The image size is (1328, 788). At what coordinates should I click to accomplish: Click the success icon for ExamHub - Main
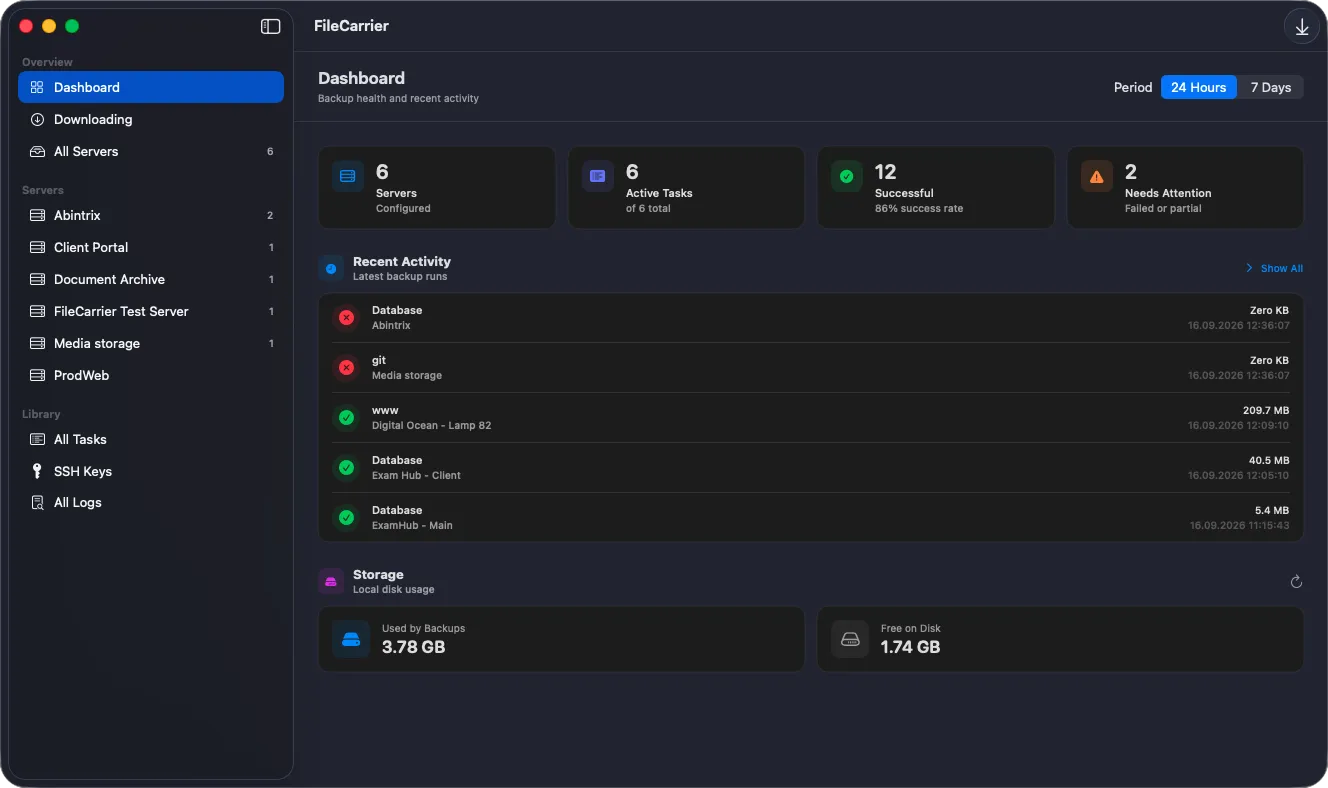(346, 517)
